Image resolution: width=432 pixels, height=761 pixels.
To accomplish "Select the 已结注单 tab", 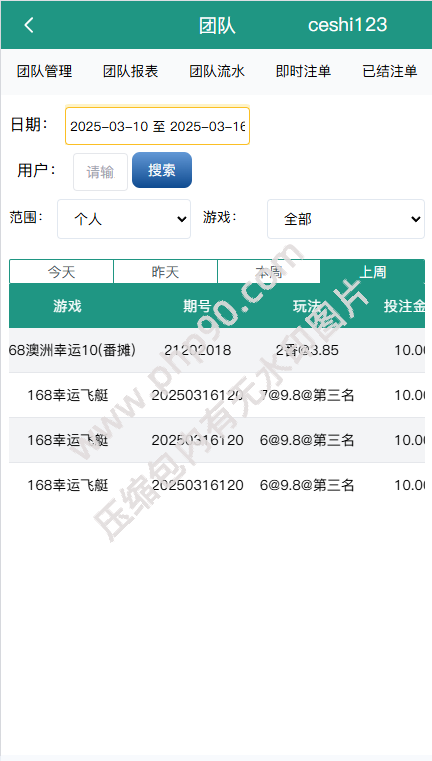I will 390,72.
